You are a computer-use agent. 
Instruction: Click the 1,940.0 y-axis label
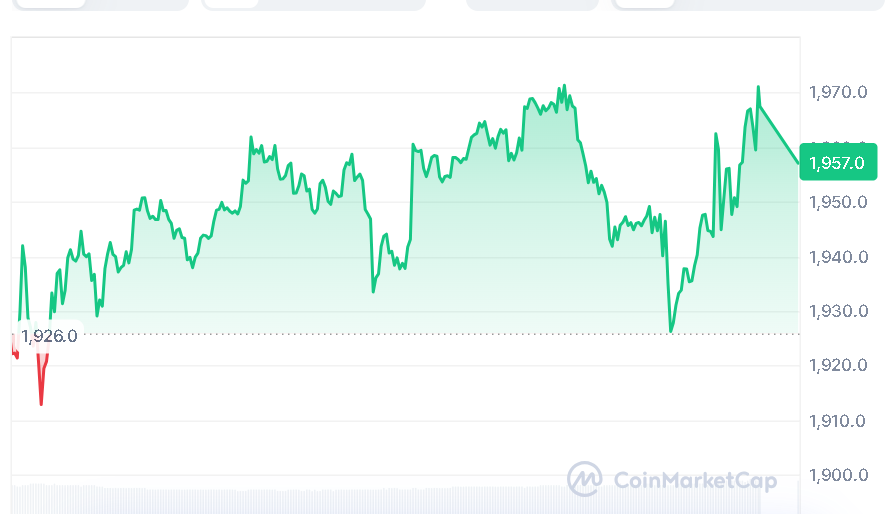tap(836, 258)
